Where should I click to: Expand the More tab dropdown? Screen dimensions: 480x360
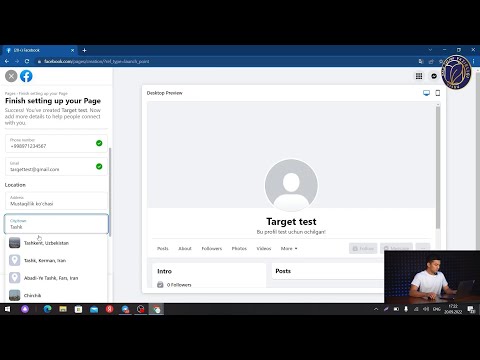(x=289, y=248)
